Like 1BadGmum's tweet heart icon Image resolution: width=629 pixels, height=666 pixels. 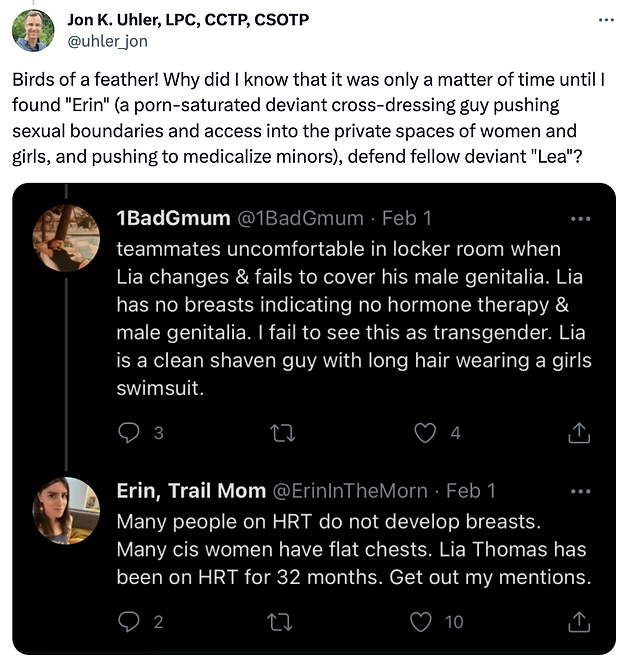[x=426, y=432]
